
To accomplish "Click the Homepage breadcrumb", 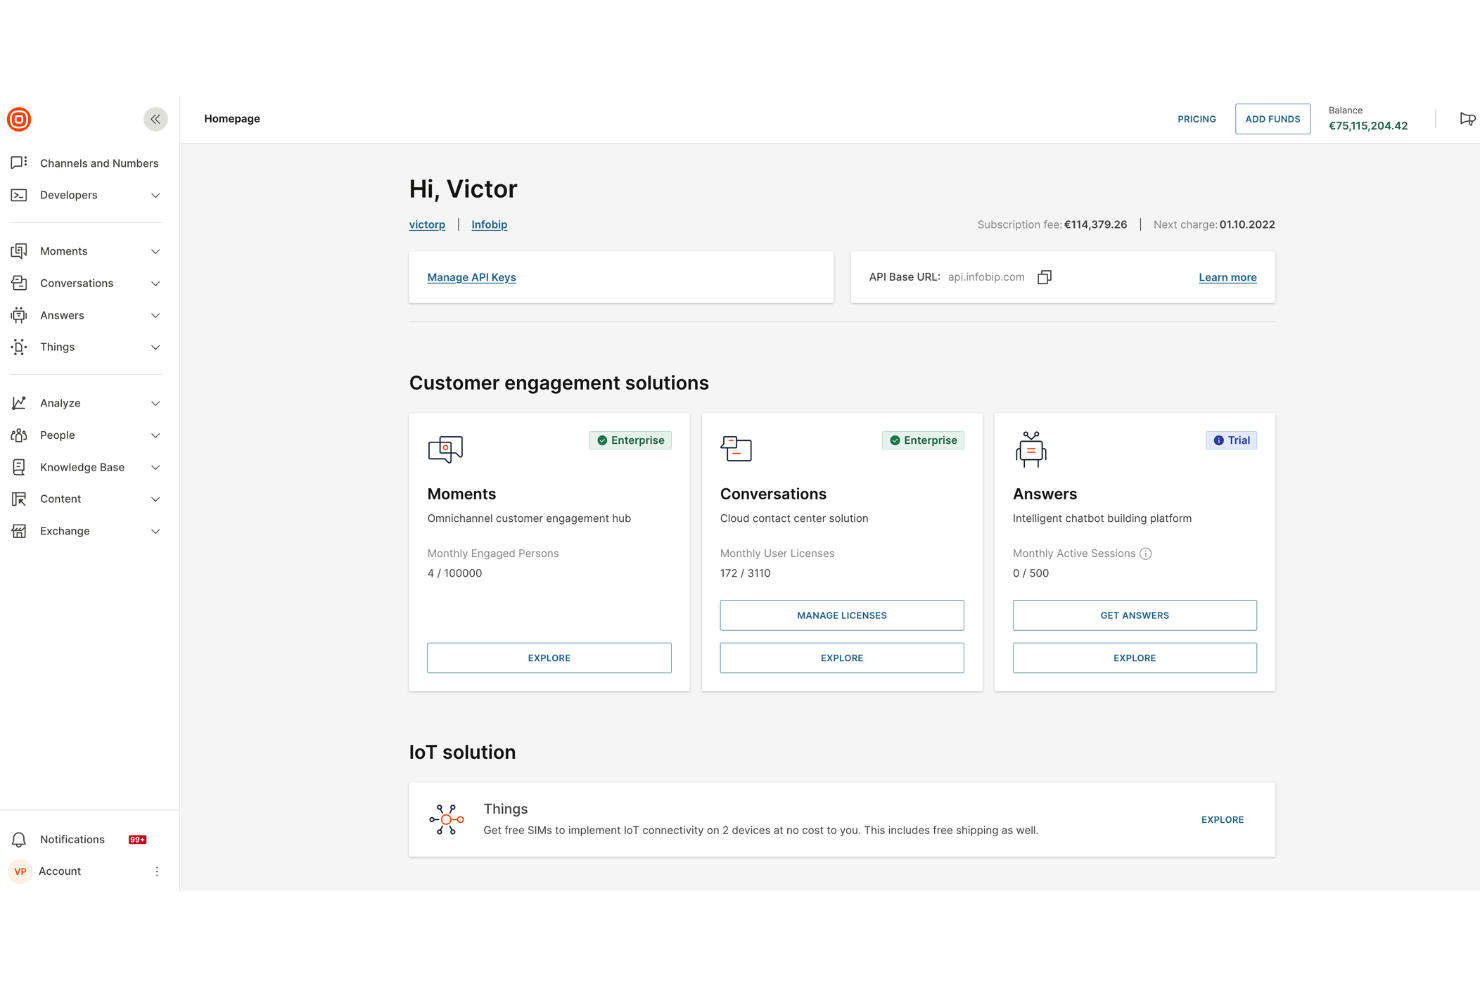I will pos(231,118).
